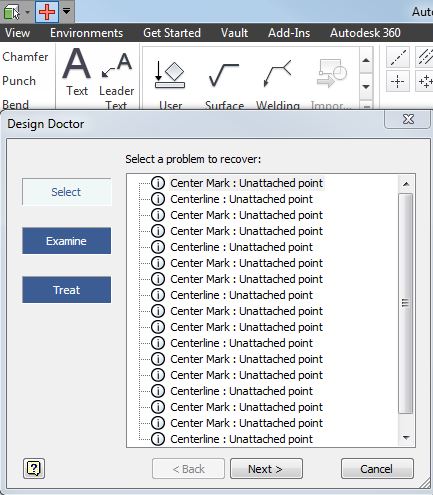Click the info icon of last Centerline row
The height and width of the screenshot is (495, 433).
[x=158, y=439]
